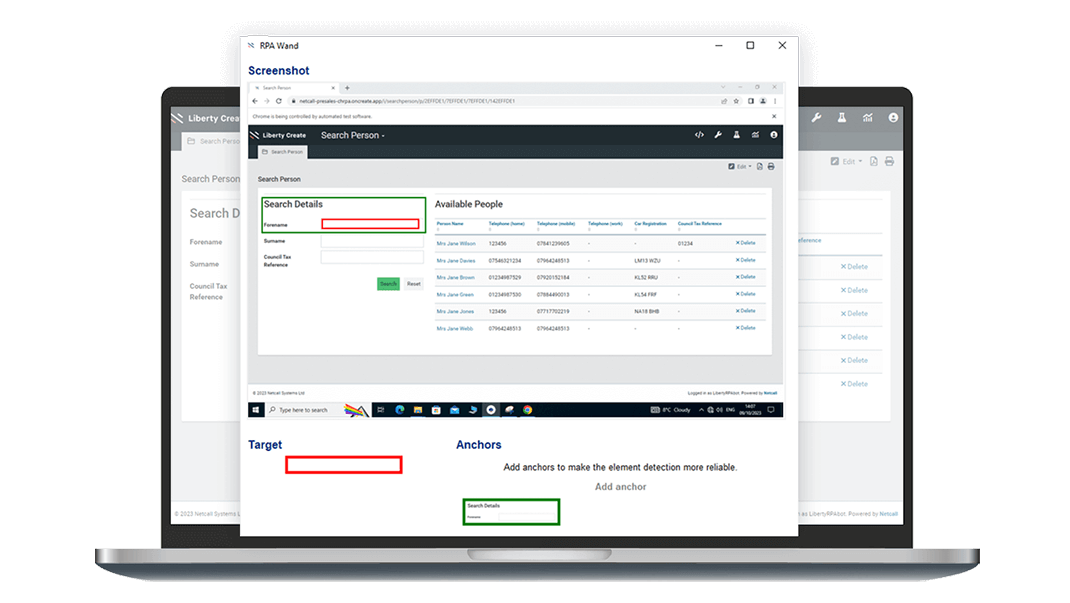
Task: Click the user profile icon in the app header
Action: 774,134
